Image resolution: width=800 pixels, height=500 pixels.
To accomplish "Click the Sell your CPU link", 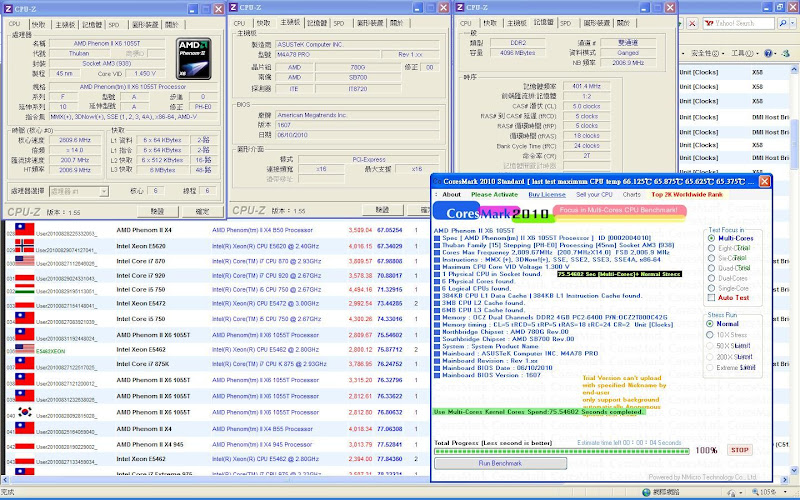I will 594,194.
